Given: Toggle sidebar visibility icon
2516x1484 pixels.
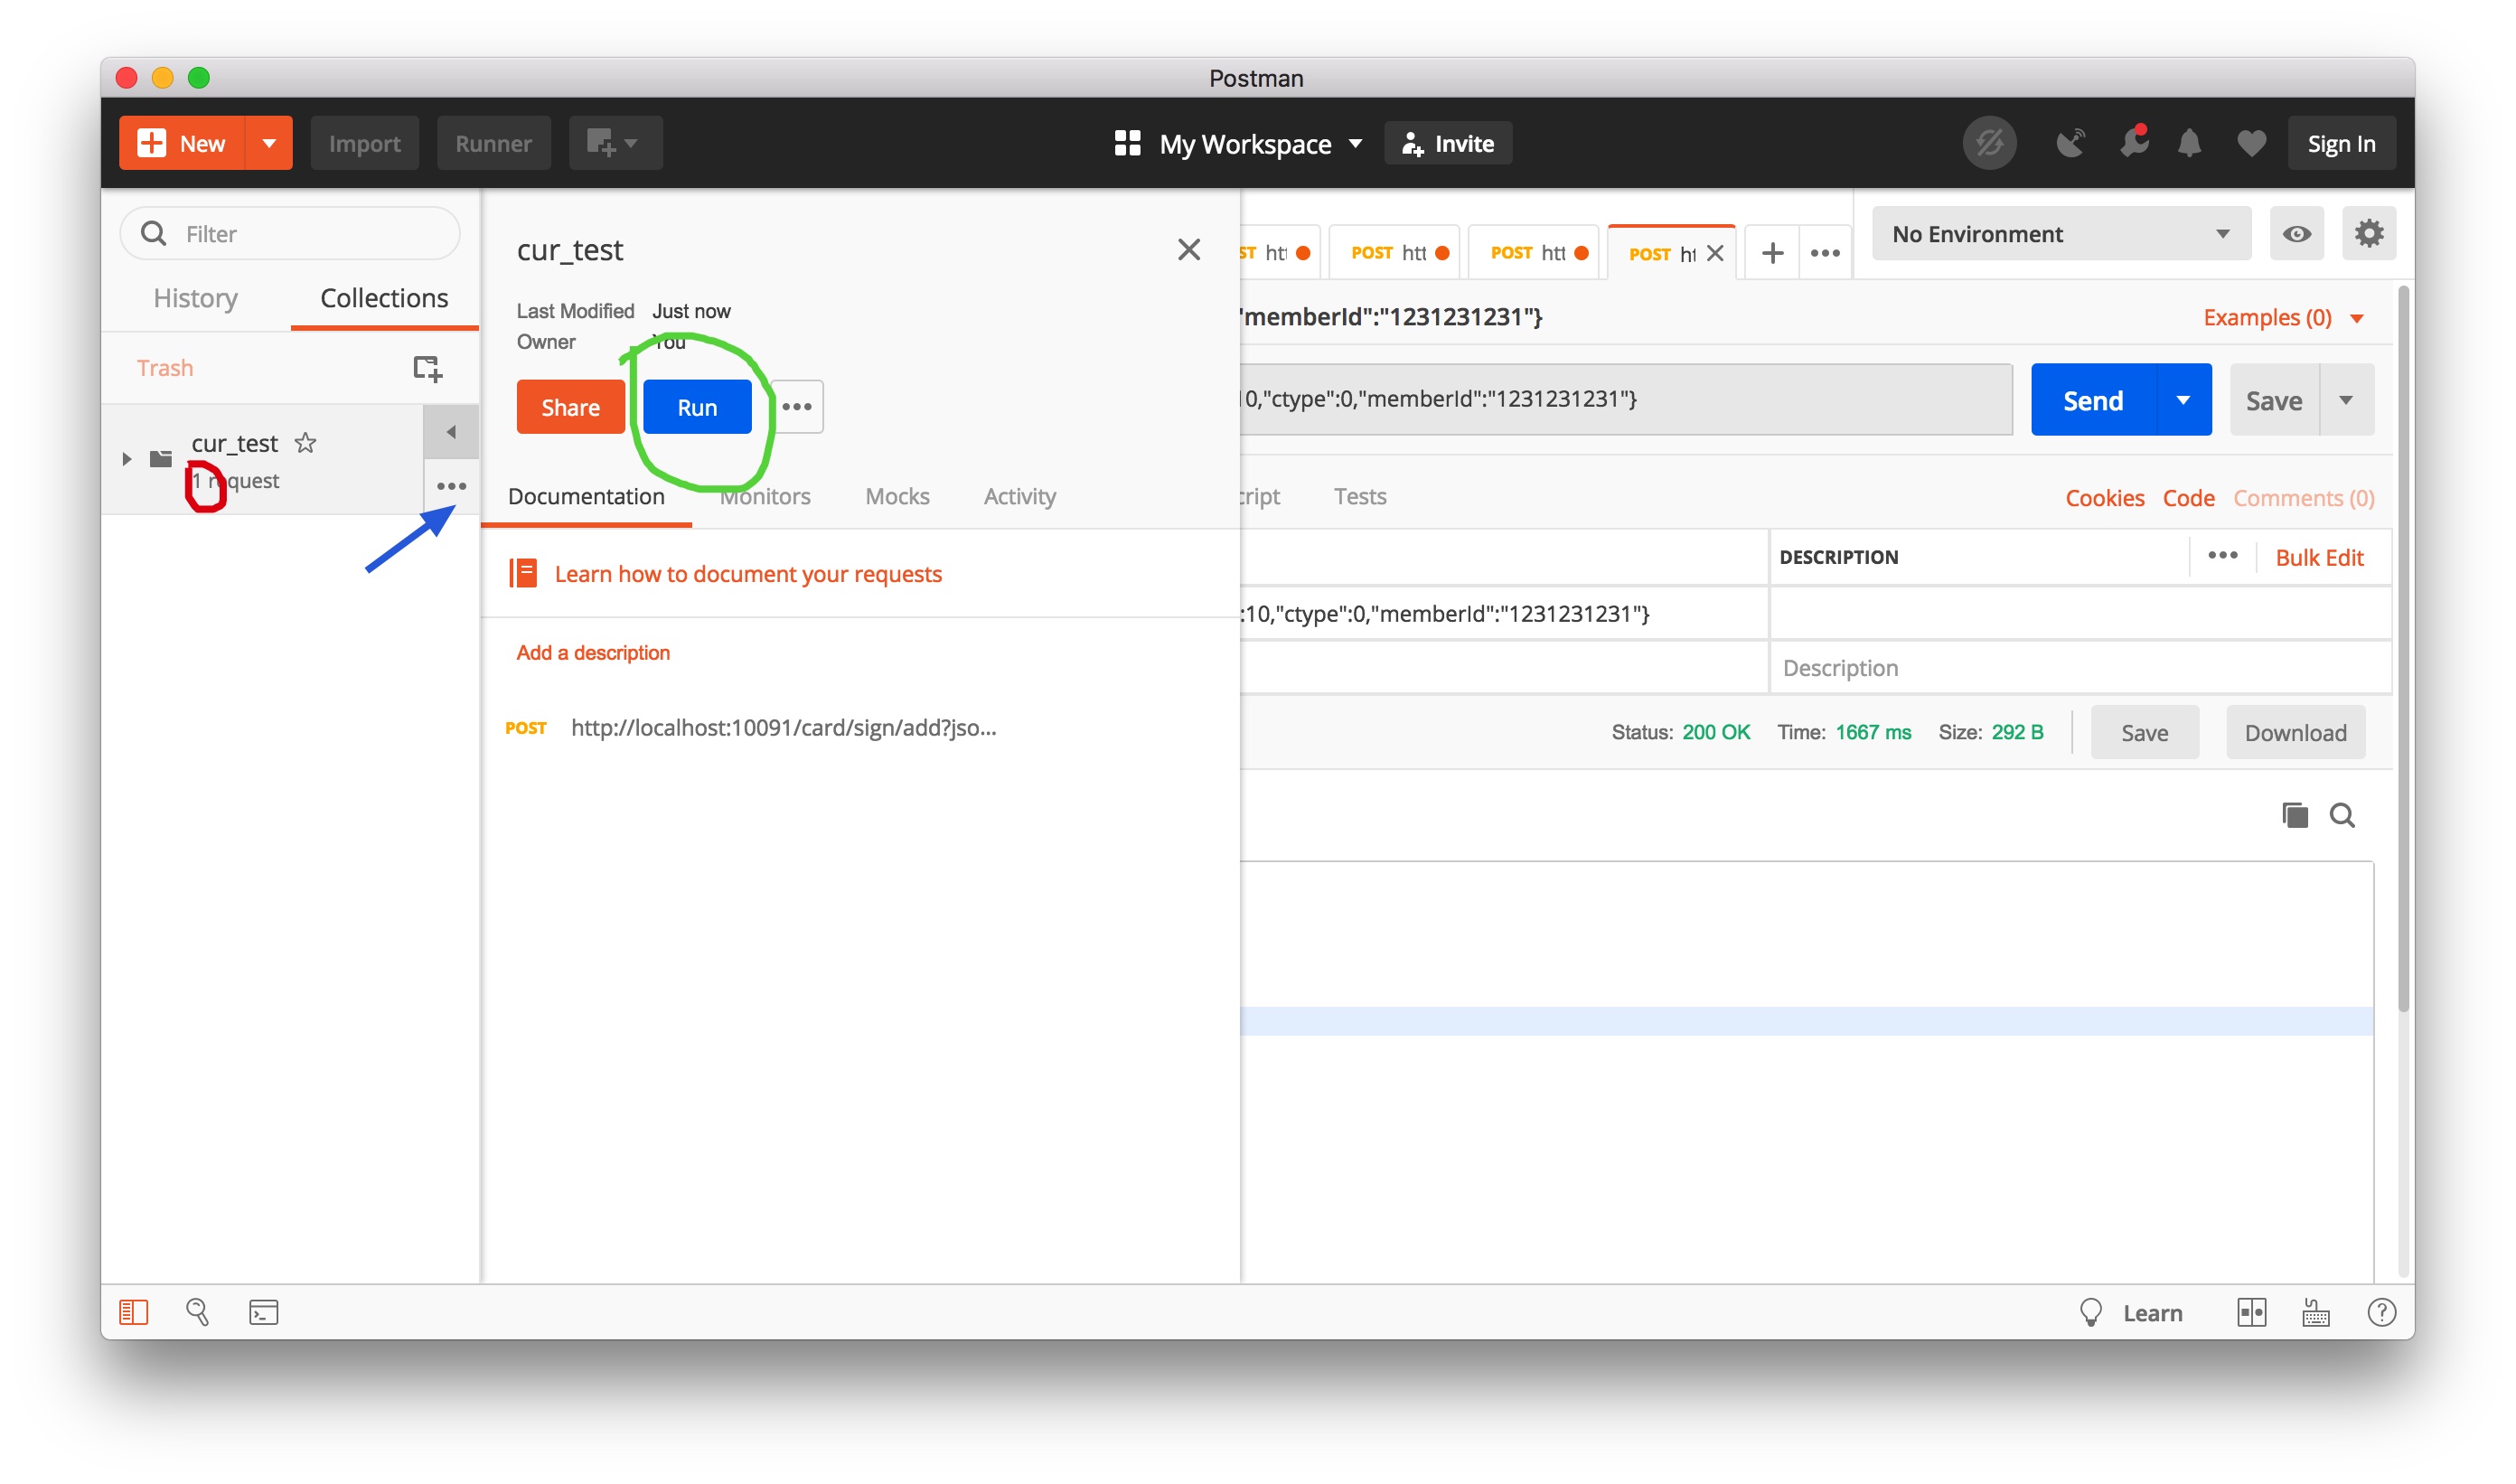Looking at the screenshot, I should 134,1312.
